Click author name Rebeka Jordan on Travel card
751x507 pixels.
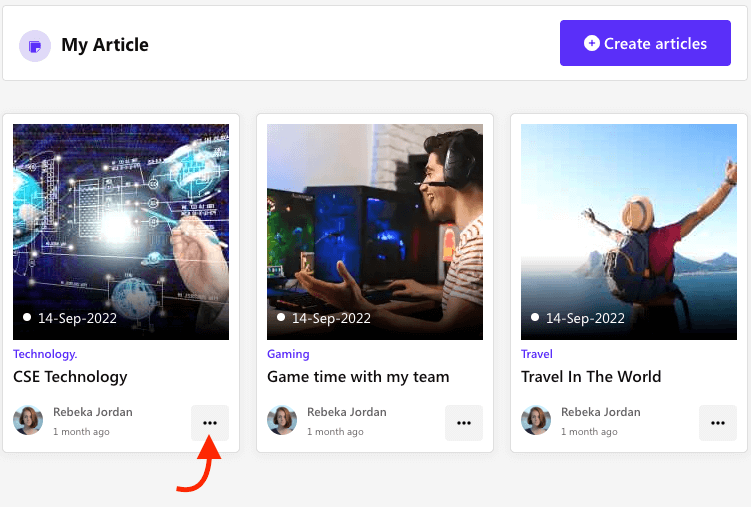tap(600, 412)
